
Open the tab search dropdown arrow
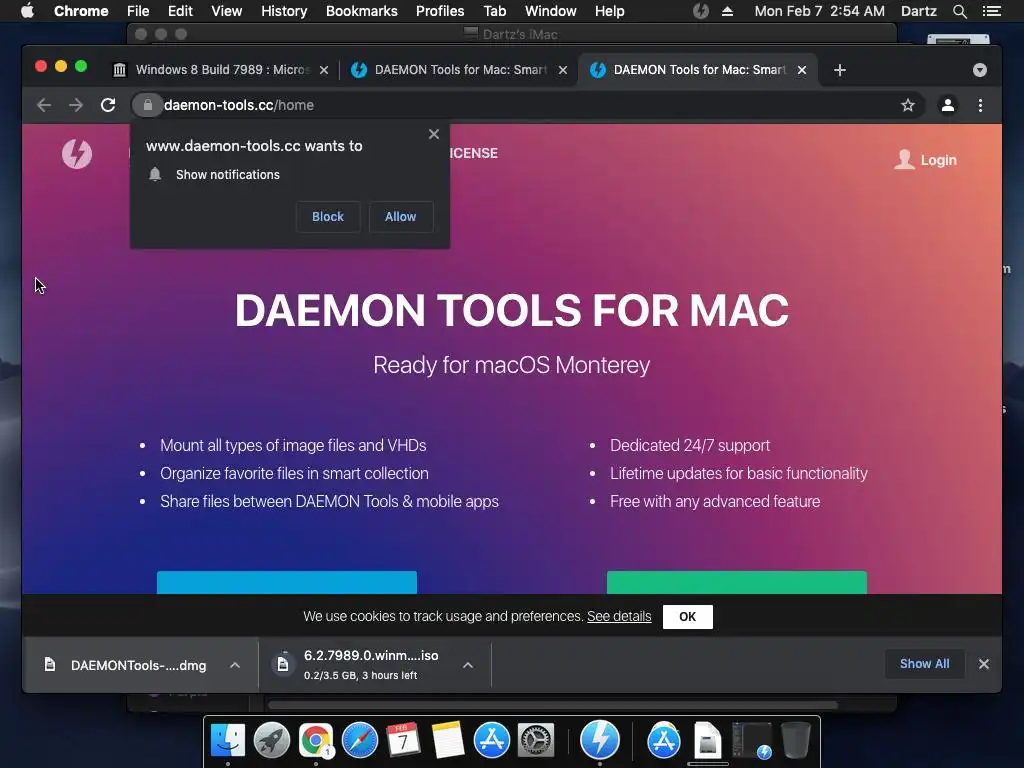(980, 70)
